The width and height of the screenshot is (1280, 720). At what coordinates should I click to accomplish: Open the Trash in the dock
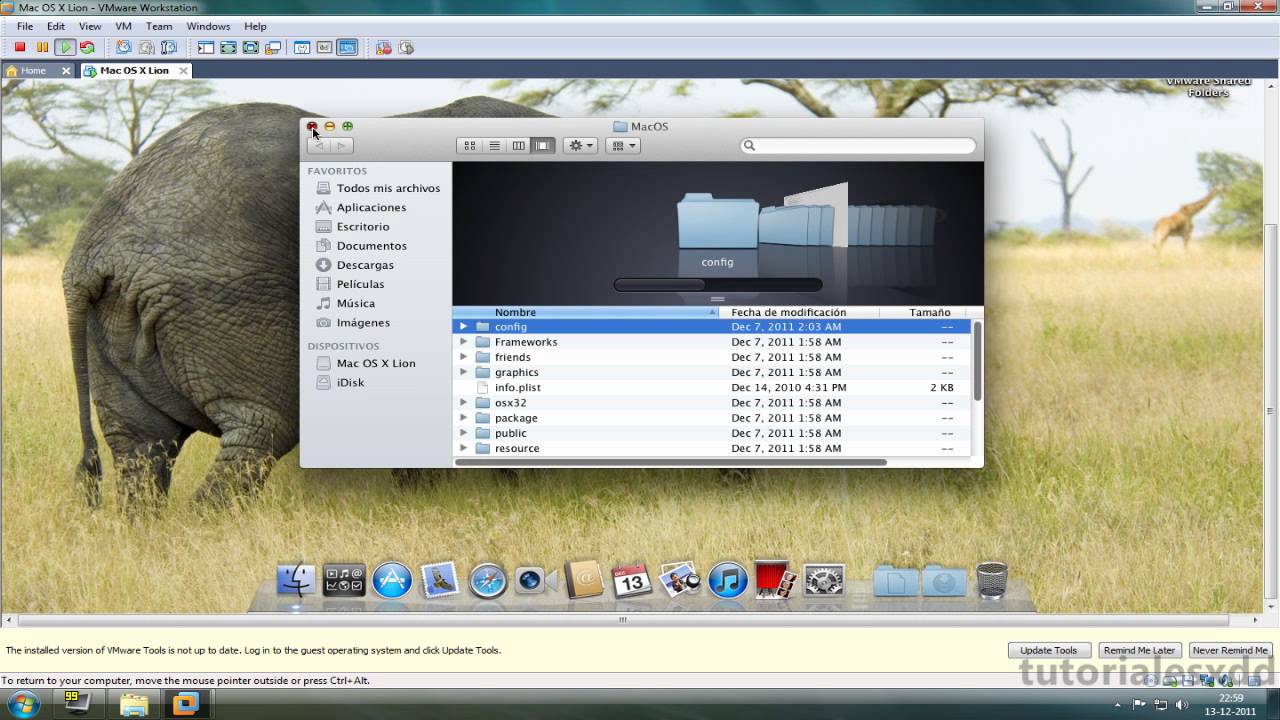992,580
